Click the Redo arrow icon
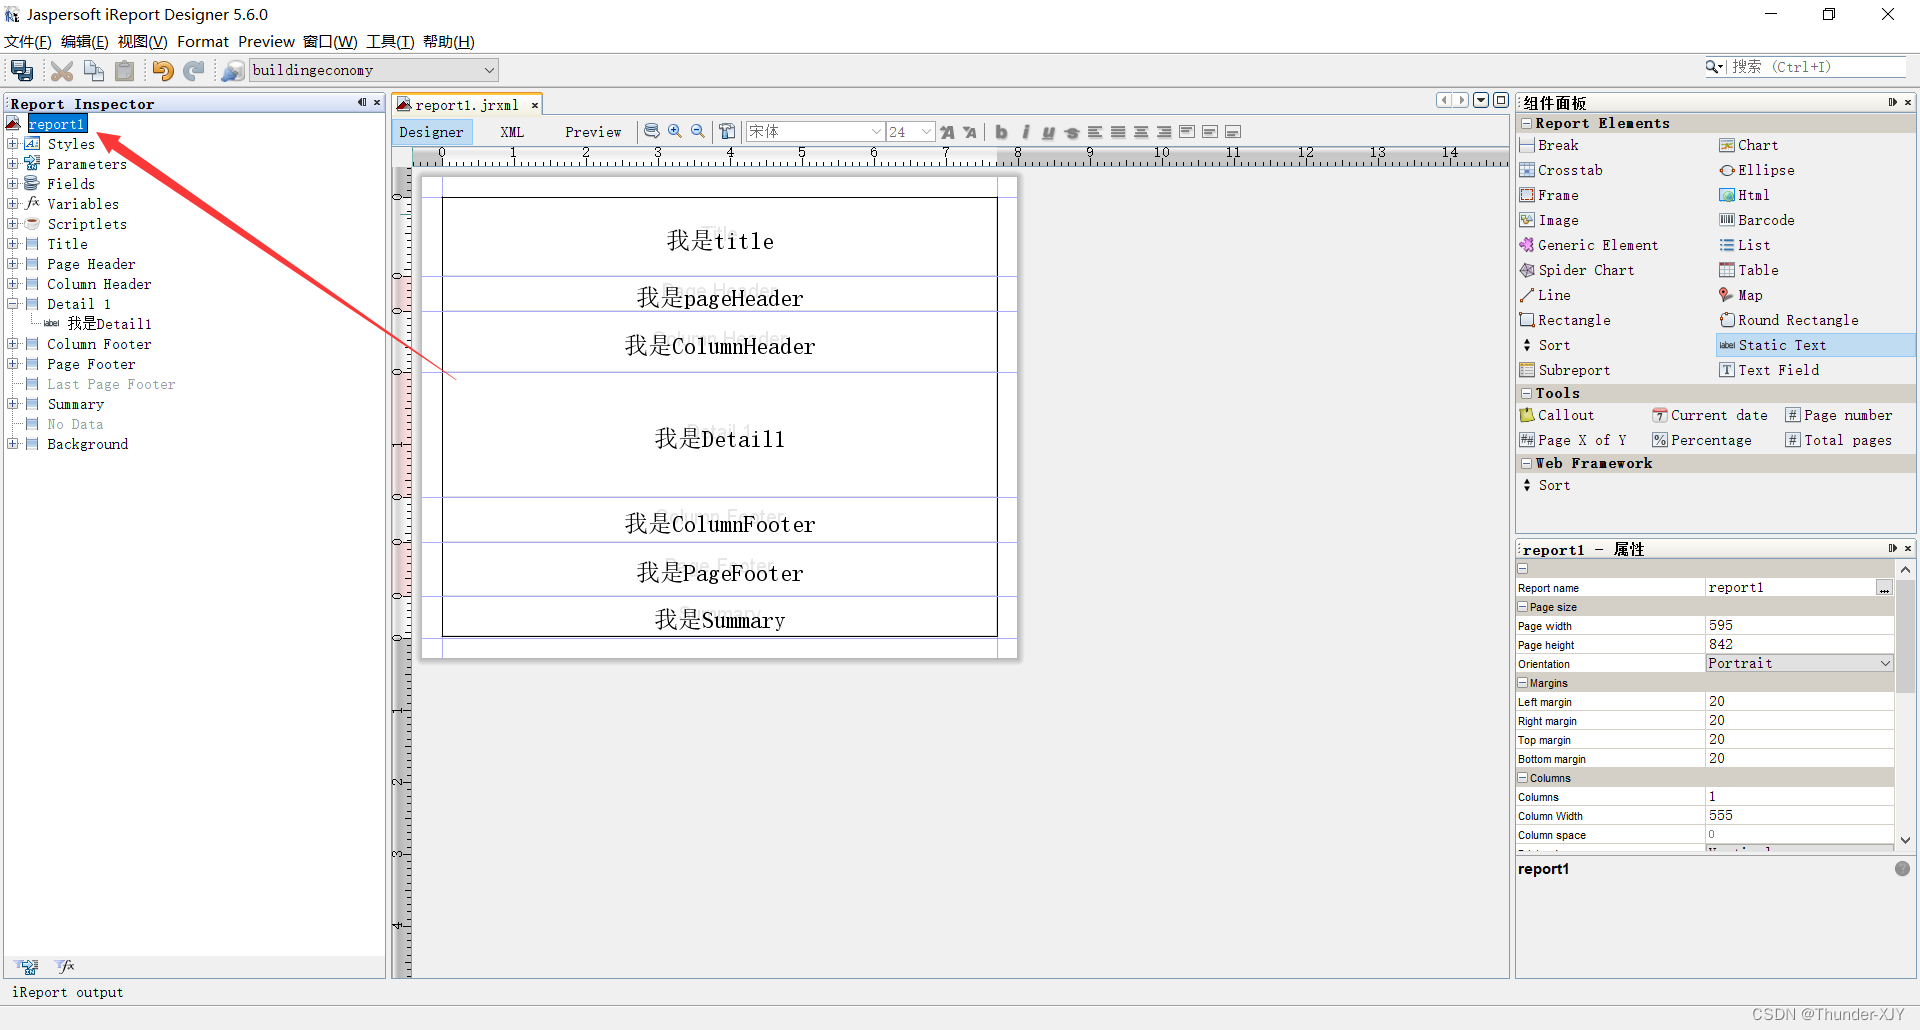 194,70
